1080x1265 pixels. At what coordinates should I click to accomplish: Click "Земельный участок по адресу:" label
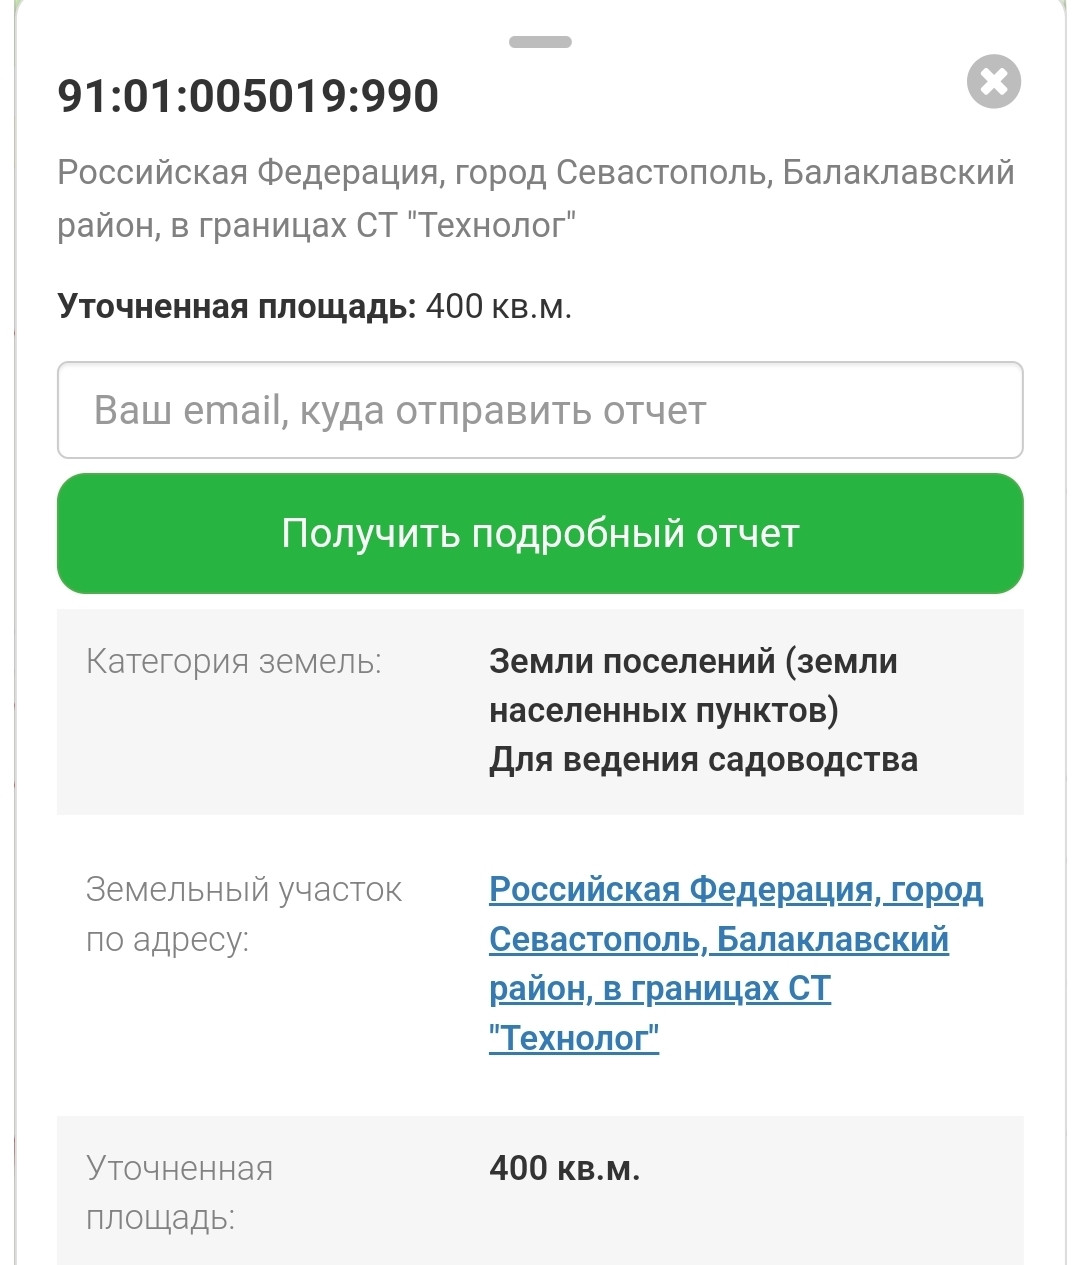pyautogui.click(x=243, y=914)
